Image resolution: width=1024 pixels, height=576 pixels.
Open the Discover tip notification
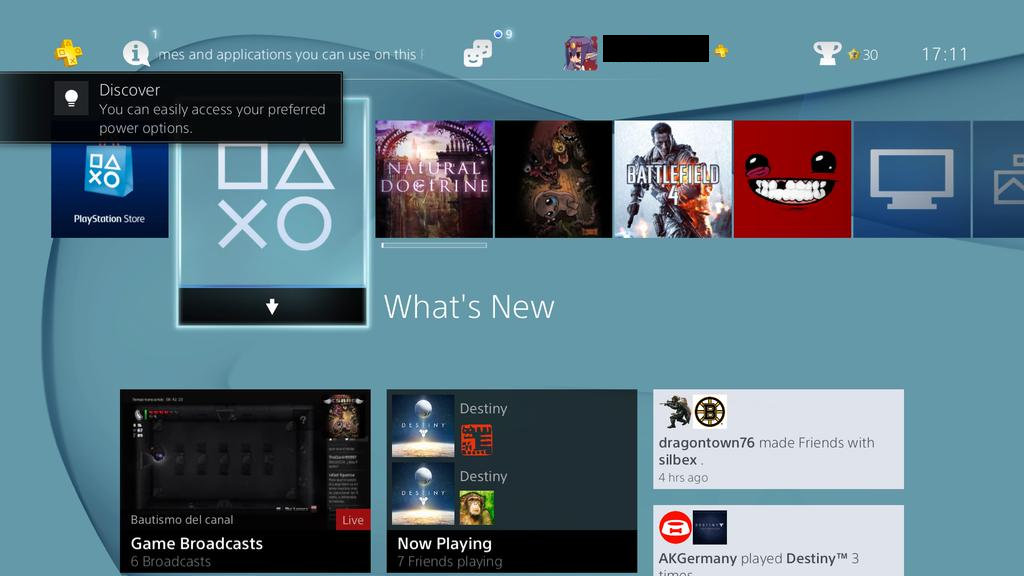pyautogui.click(x=171, y=108)
